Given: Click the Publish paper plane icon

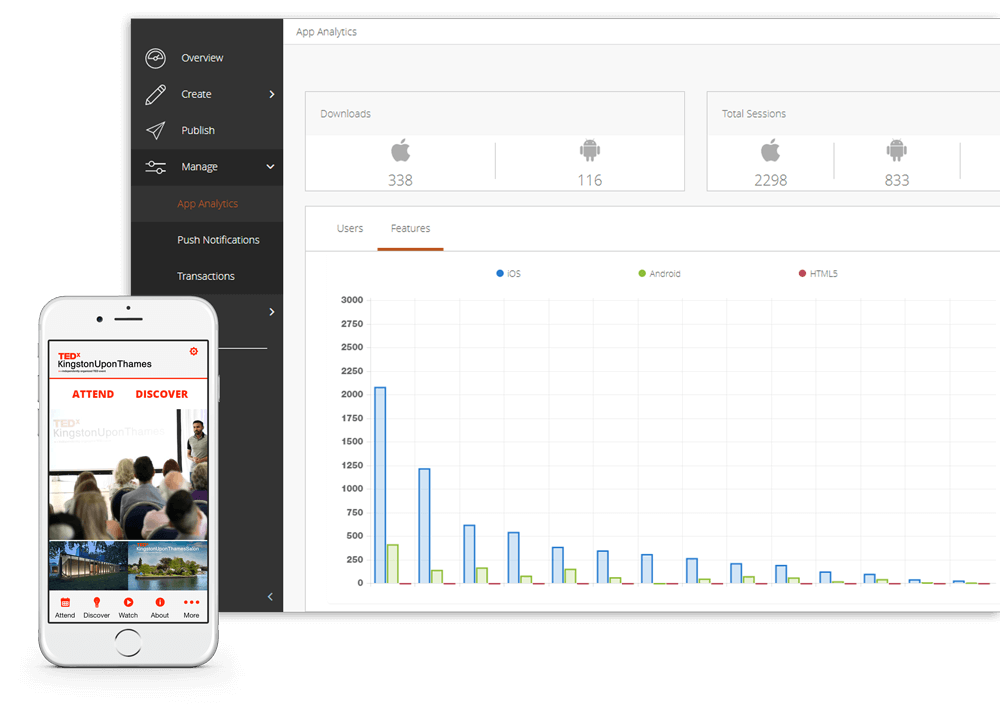Looking at the screenshot, I should tap(156, 130).
